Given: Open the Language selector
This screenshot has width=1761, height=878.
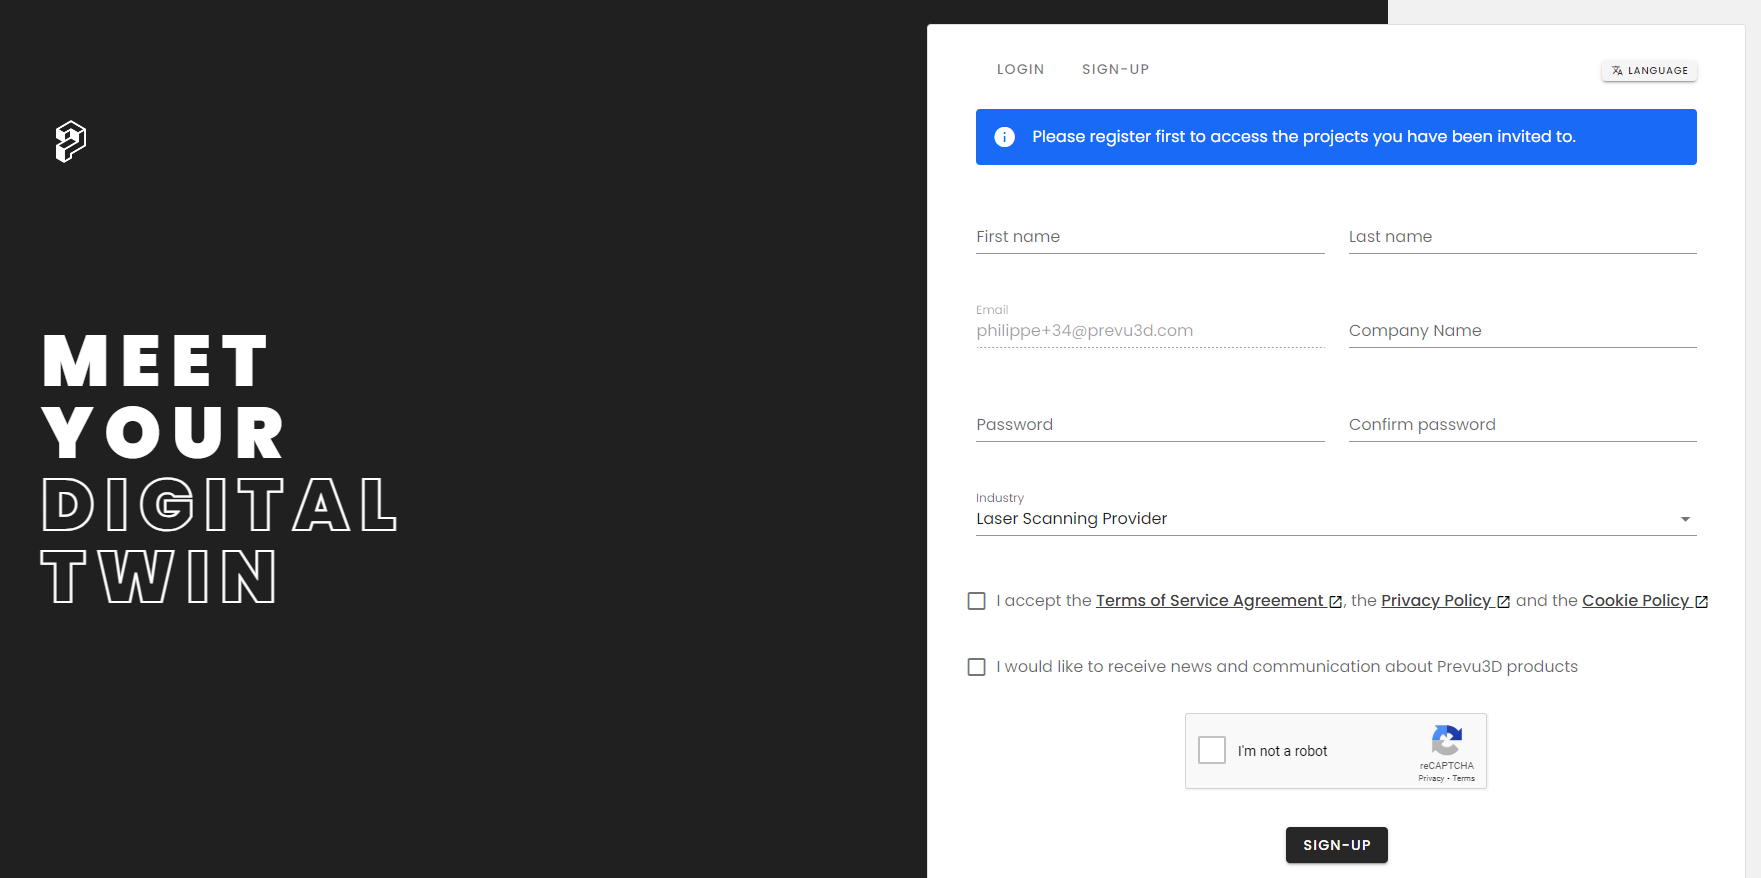Looking at the screenshot, I should [x=1649, y=71].
